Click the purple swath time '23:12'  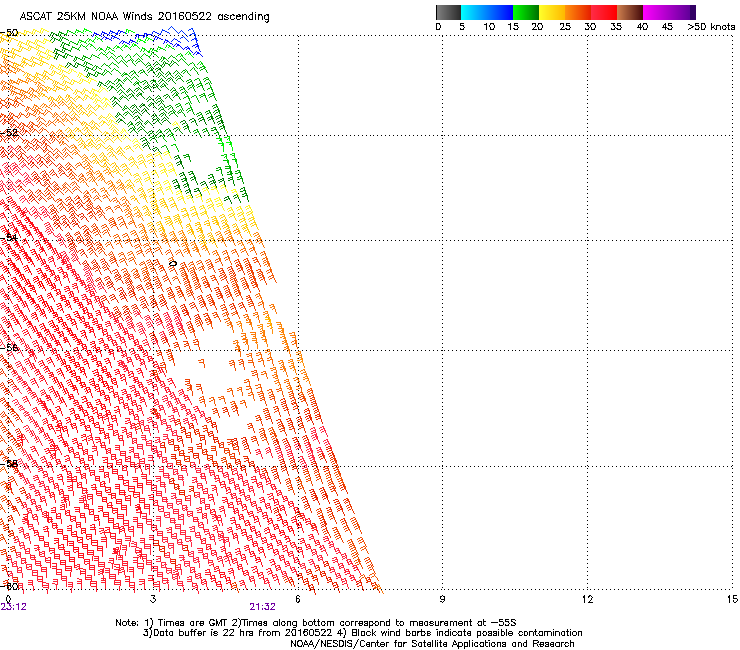tap(13, 607)
